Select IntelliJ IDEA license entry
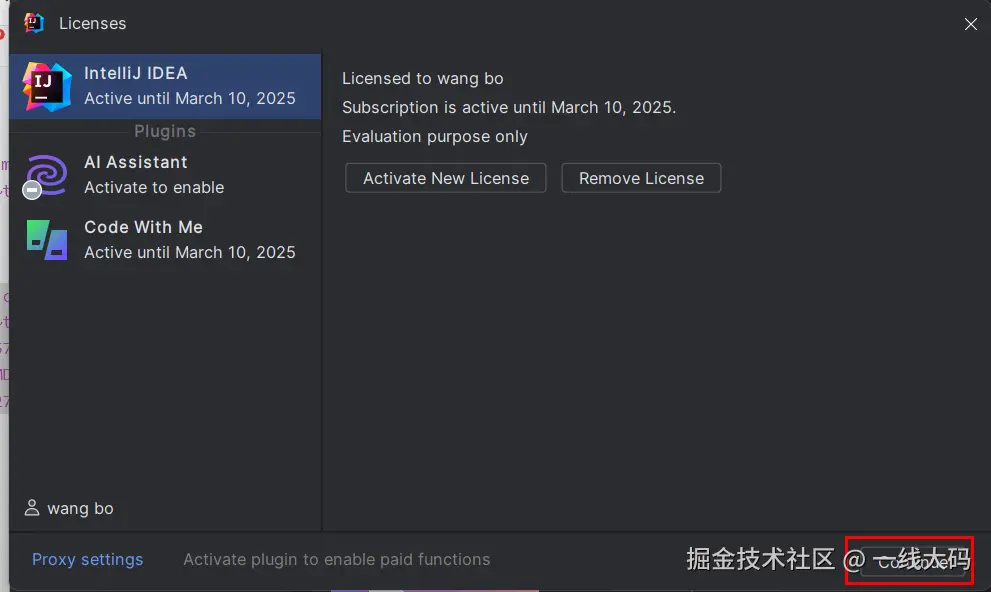The height and width of the screenshot is (592, 991). (165, 86)
